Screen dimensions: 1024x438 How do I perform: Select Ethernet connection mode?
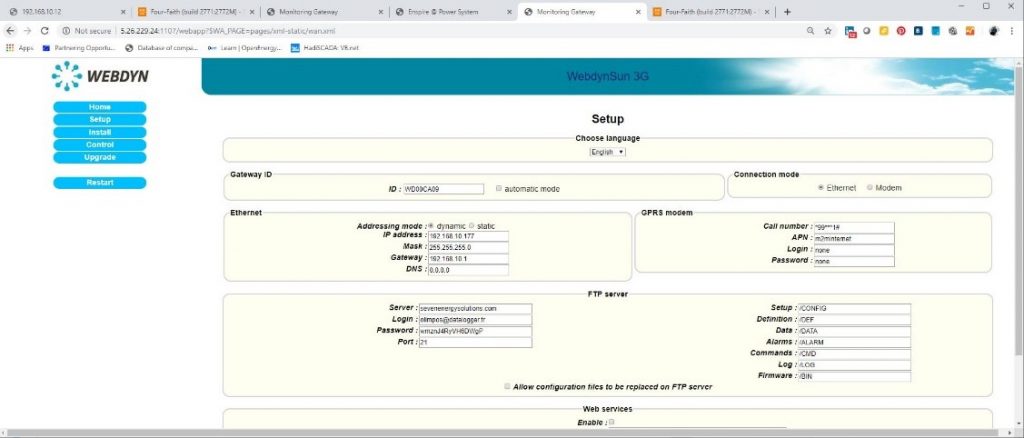[821, 188]
